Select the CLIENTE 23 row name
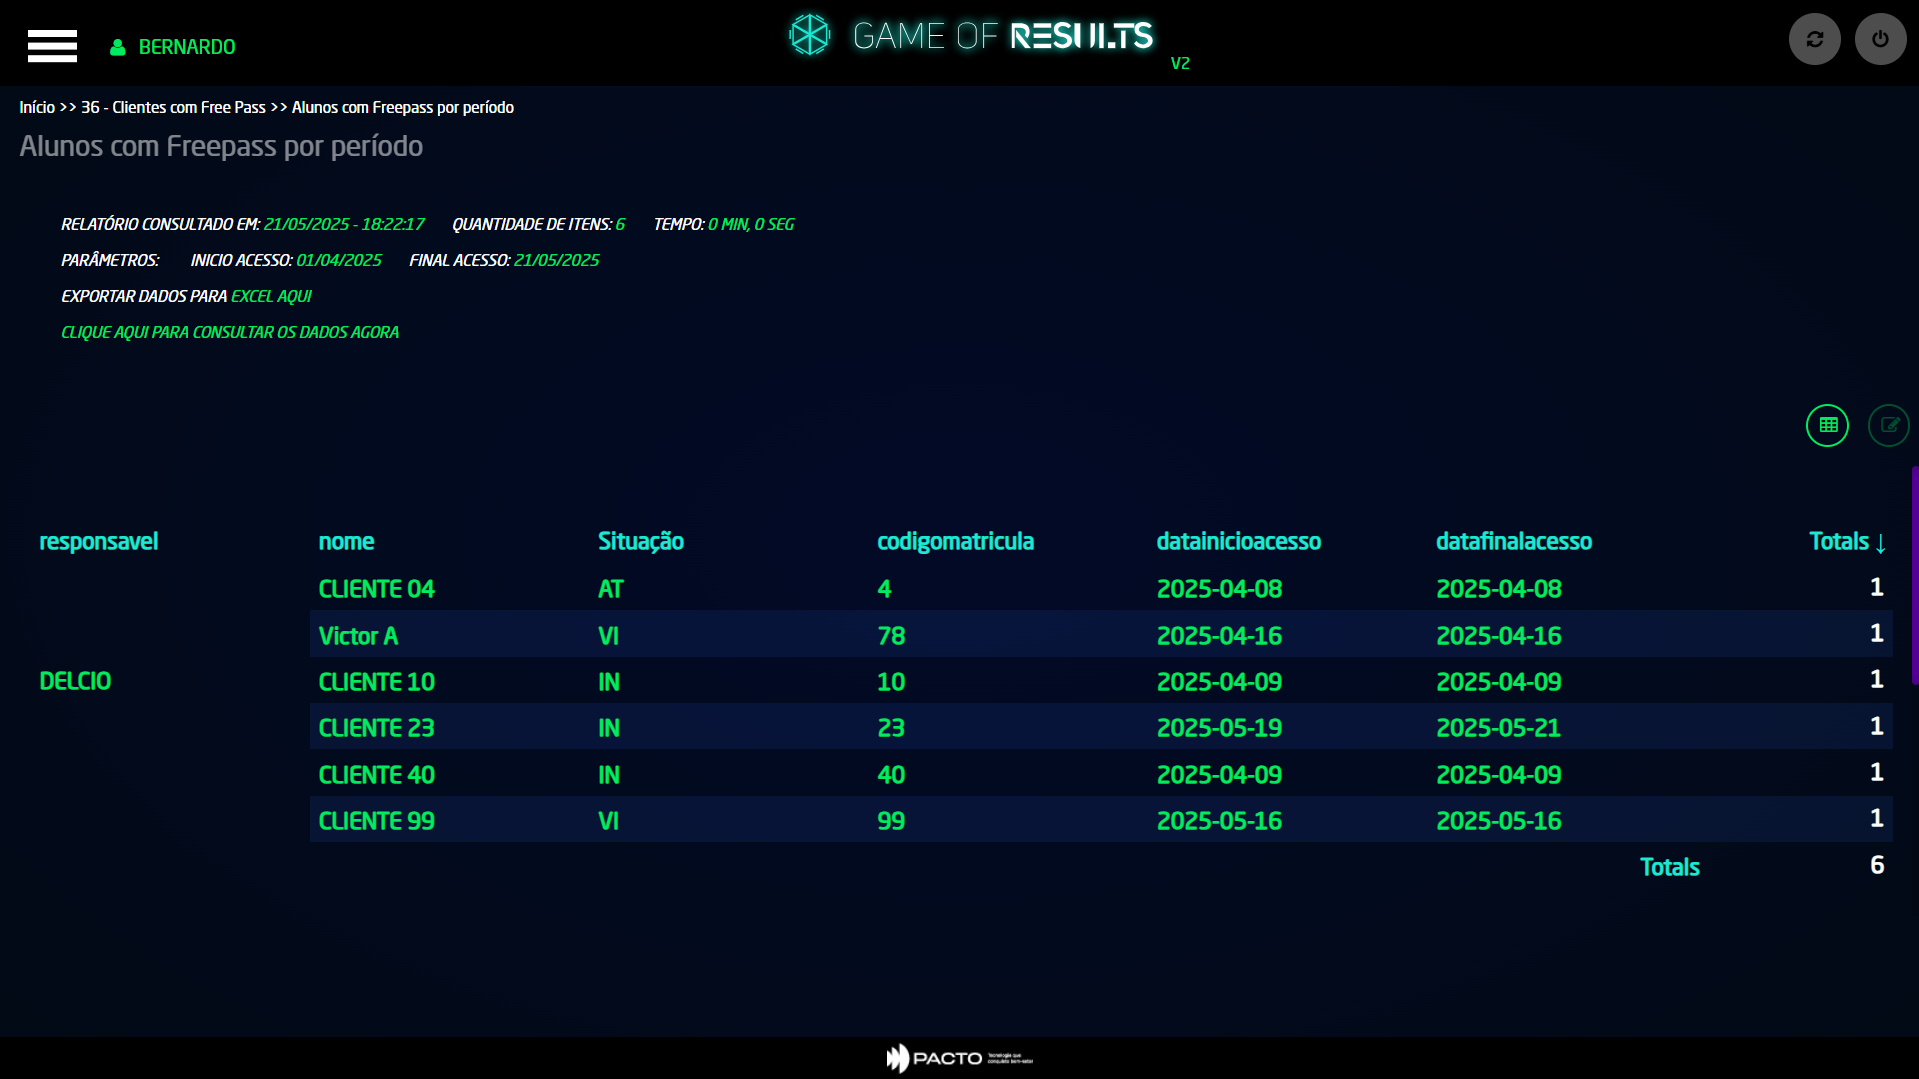The image size is (1919, 1079). coord(376,728)
